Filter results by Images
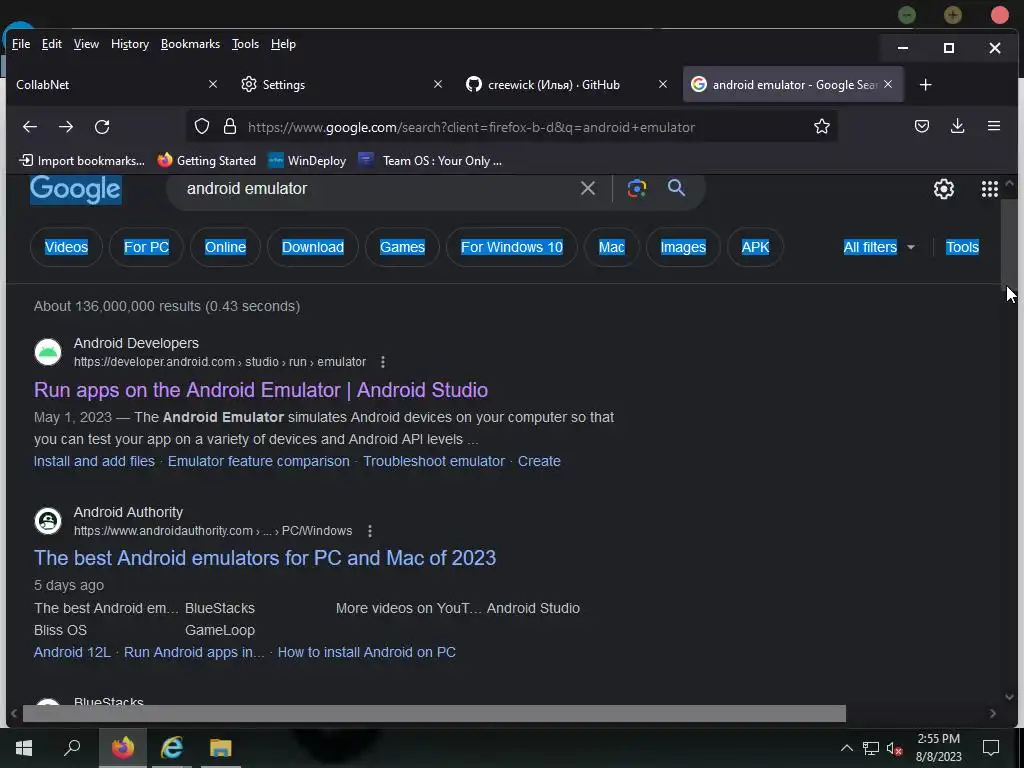The width and height of the screenshot is (1024, 768). tap(683, 247)
